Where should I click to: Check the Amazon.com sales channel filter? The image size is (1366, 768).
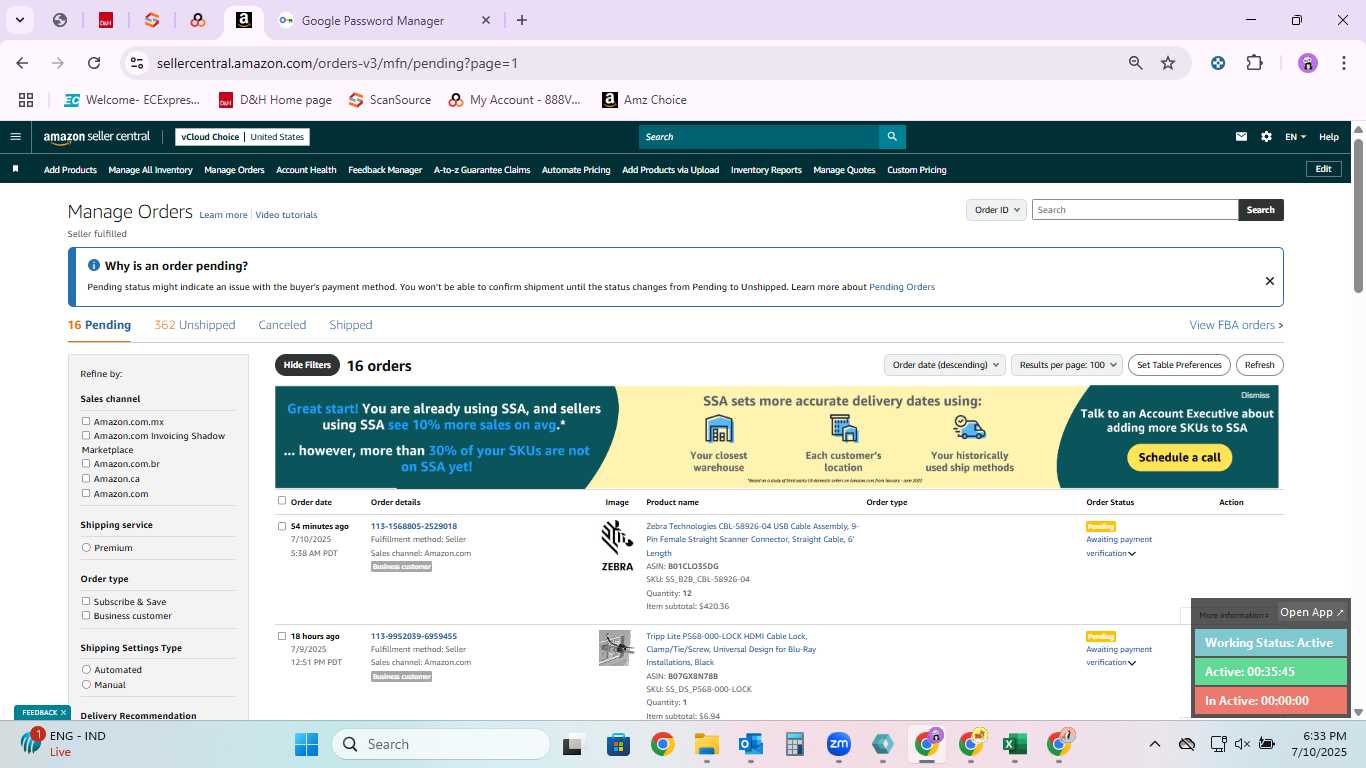pos(86,493)
